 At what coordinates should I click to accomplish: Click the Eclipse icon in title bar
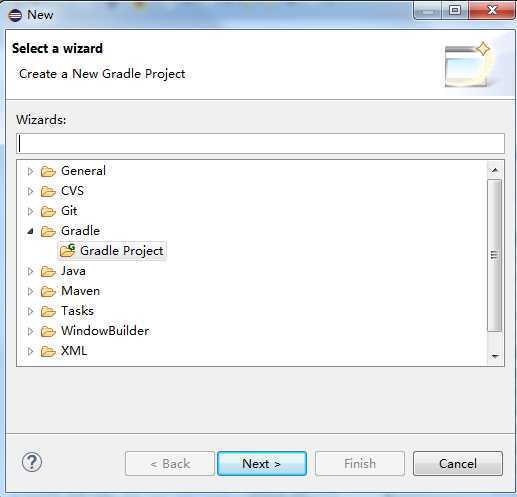[x=15, y=15]
